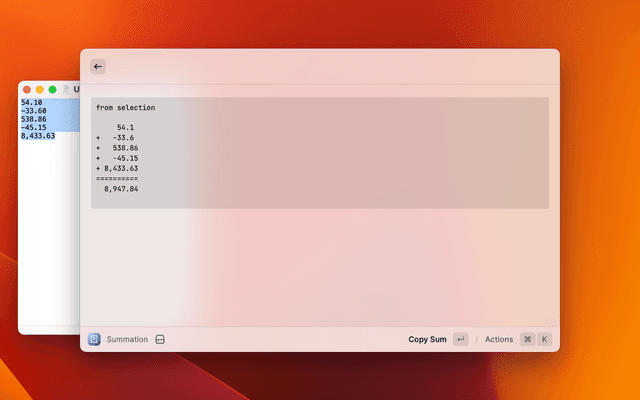640x400 pixels.
Task: Close the text editor window
Action: [x=27, y=90]
